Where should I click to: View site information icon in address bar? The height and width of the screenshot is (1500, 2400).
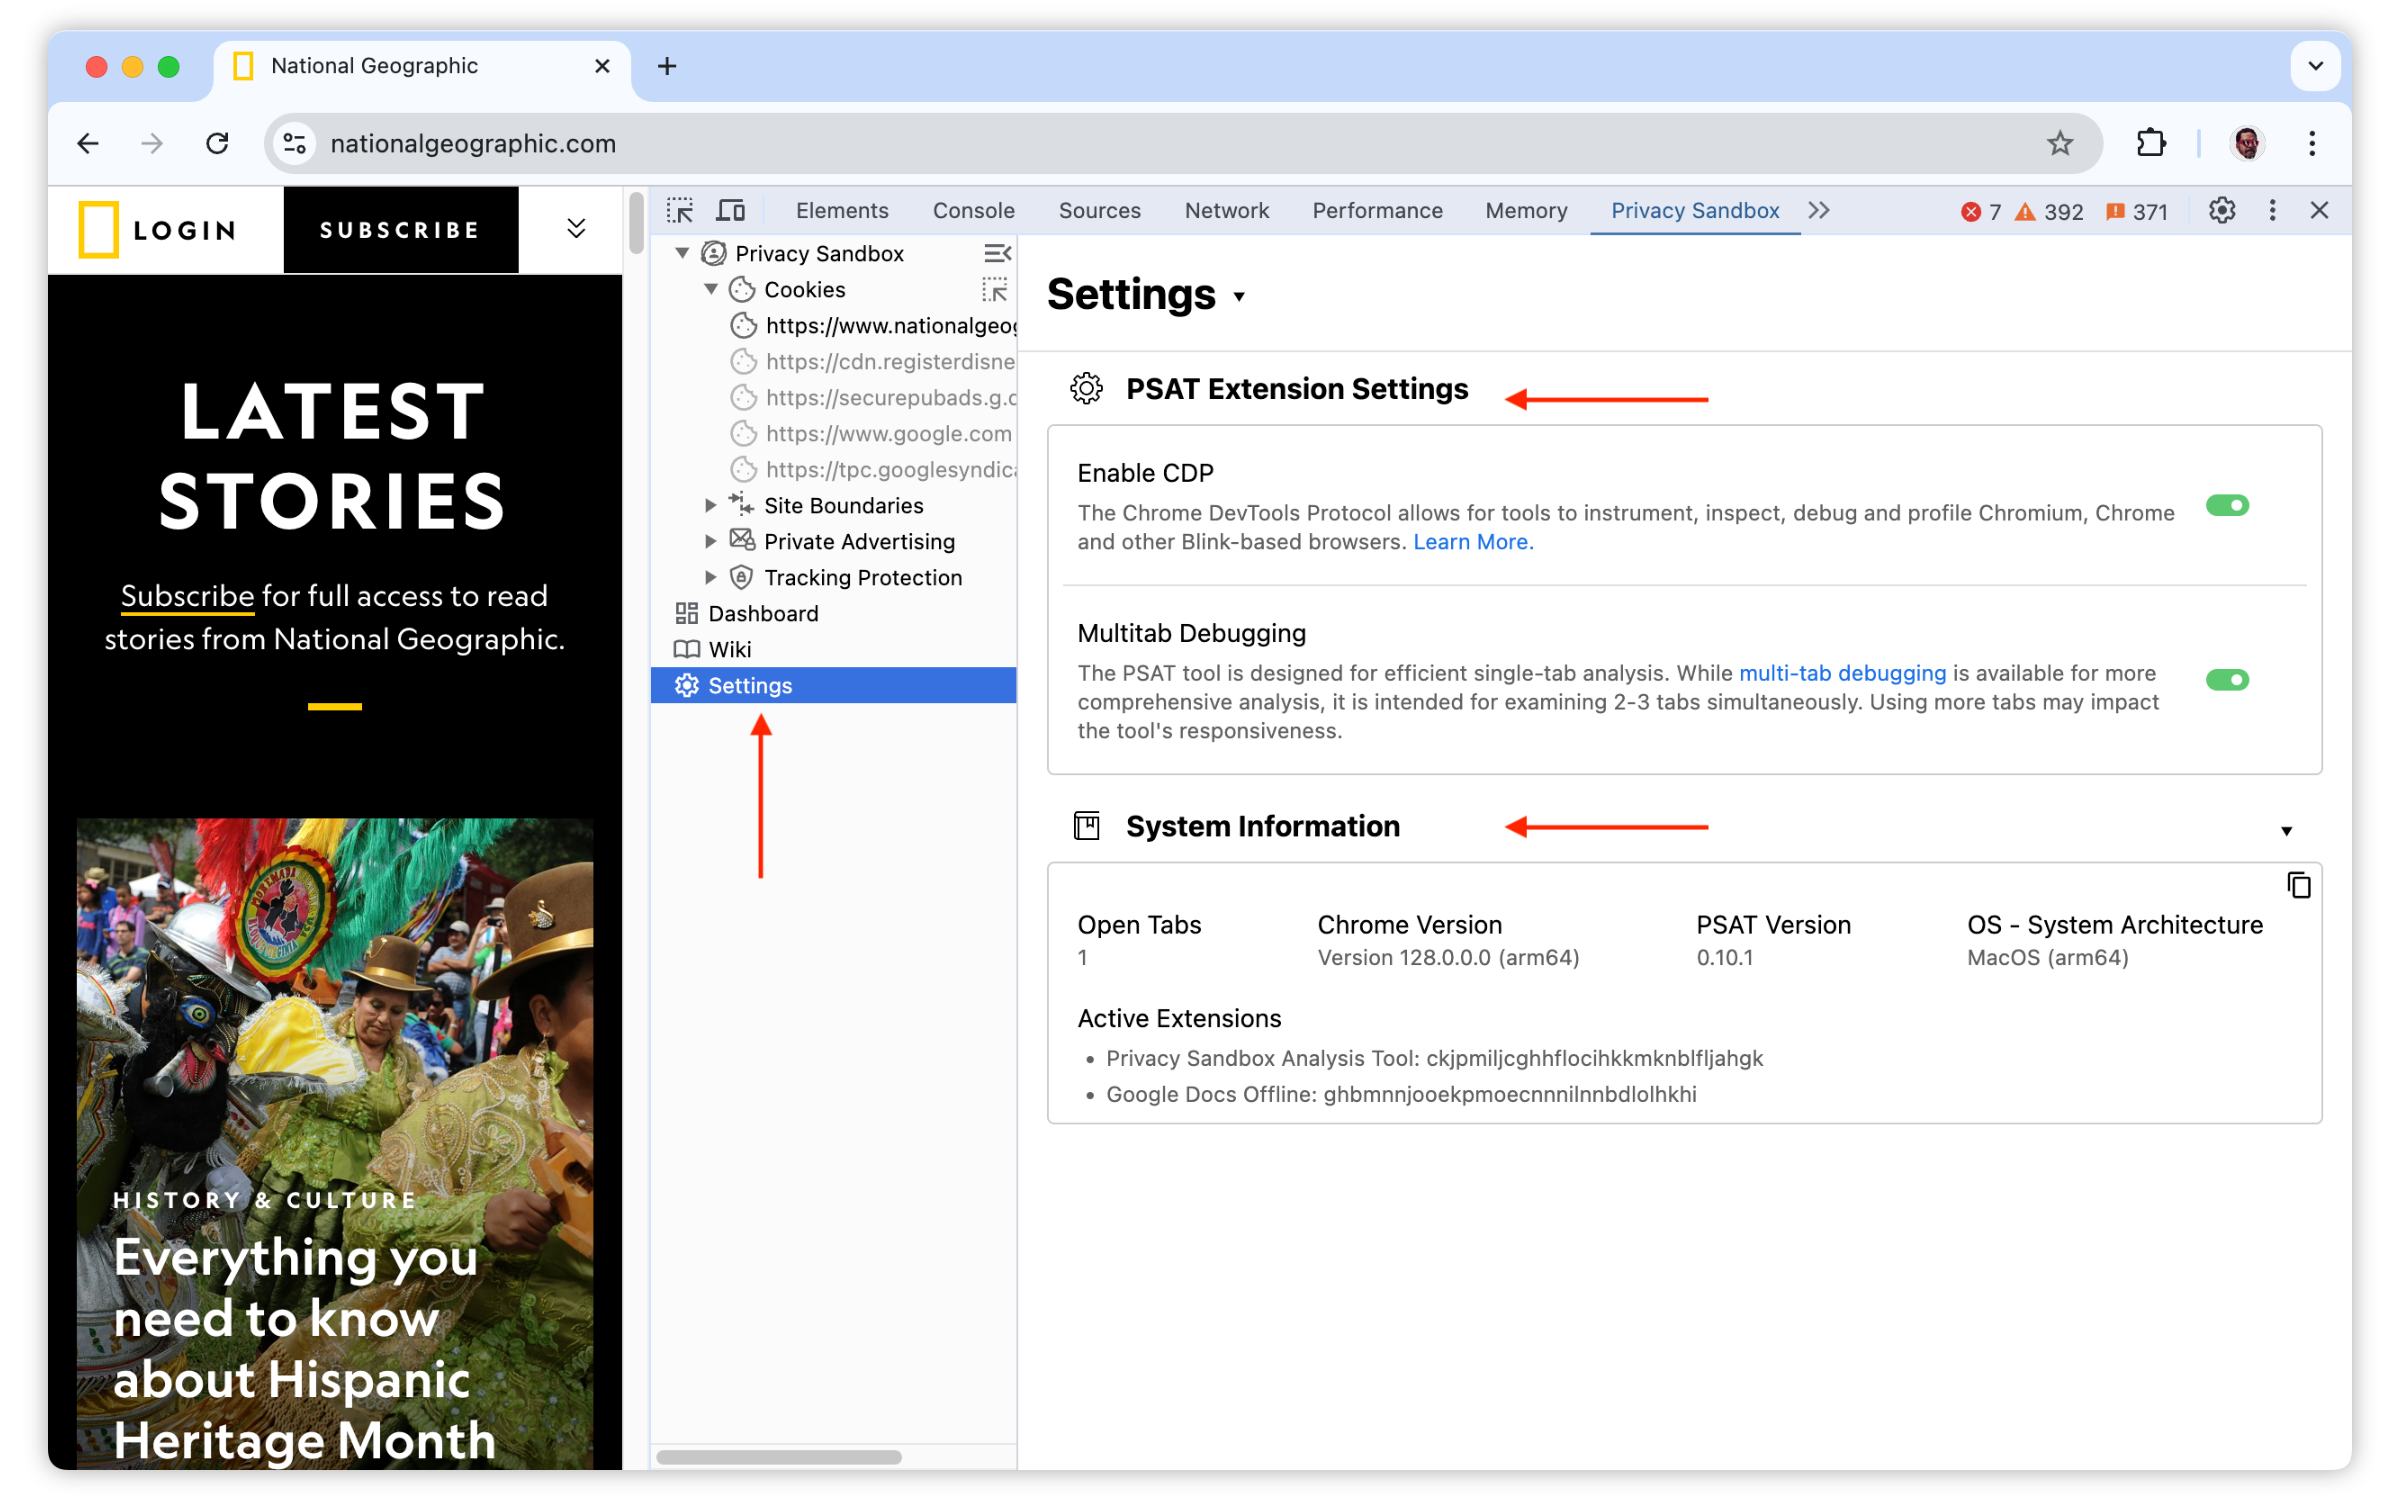295,143
